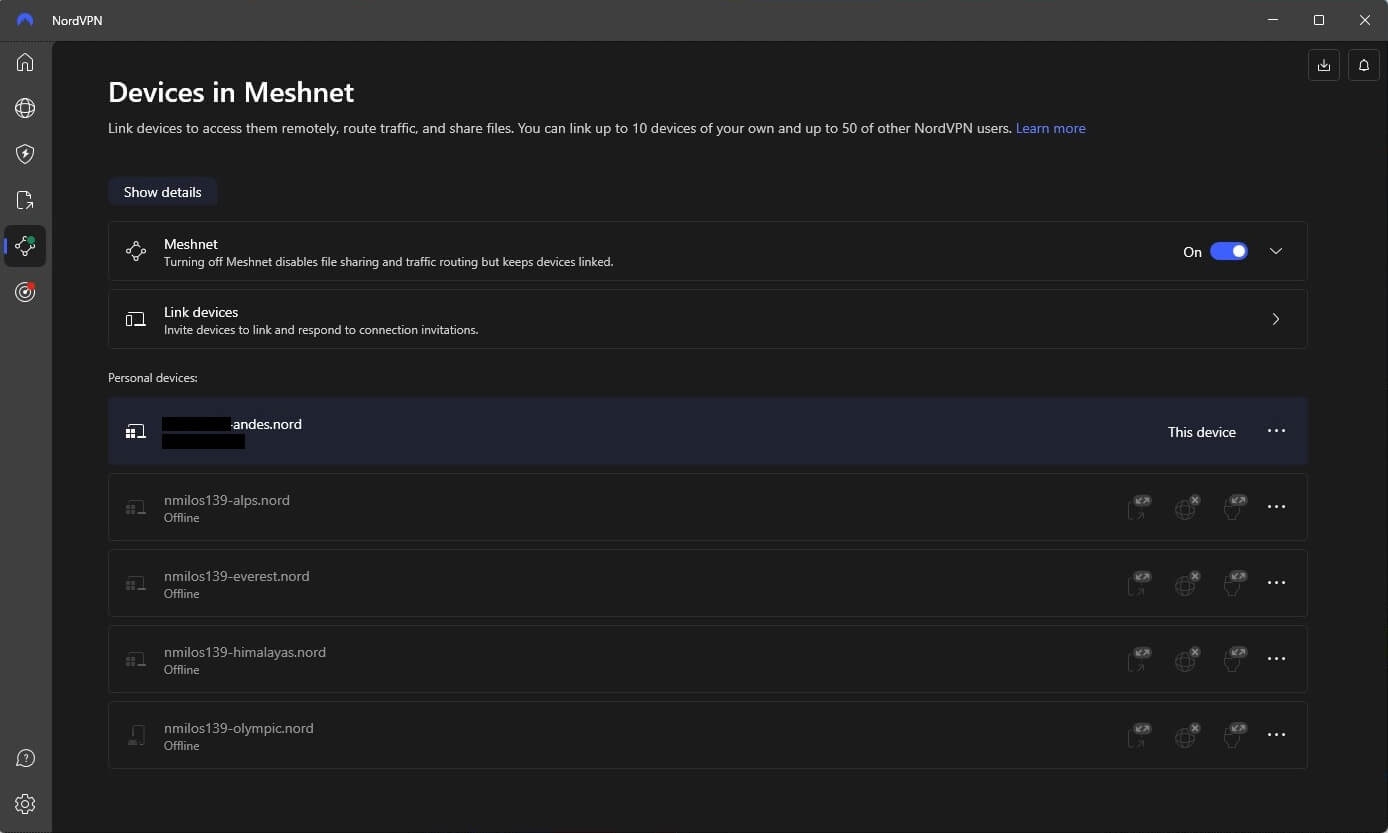
Task: Click remote access icon for nmilos139-alps.nord
Action: point(1235,507)
